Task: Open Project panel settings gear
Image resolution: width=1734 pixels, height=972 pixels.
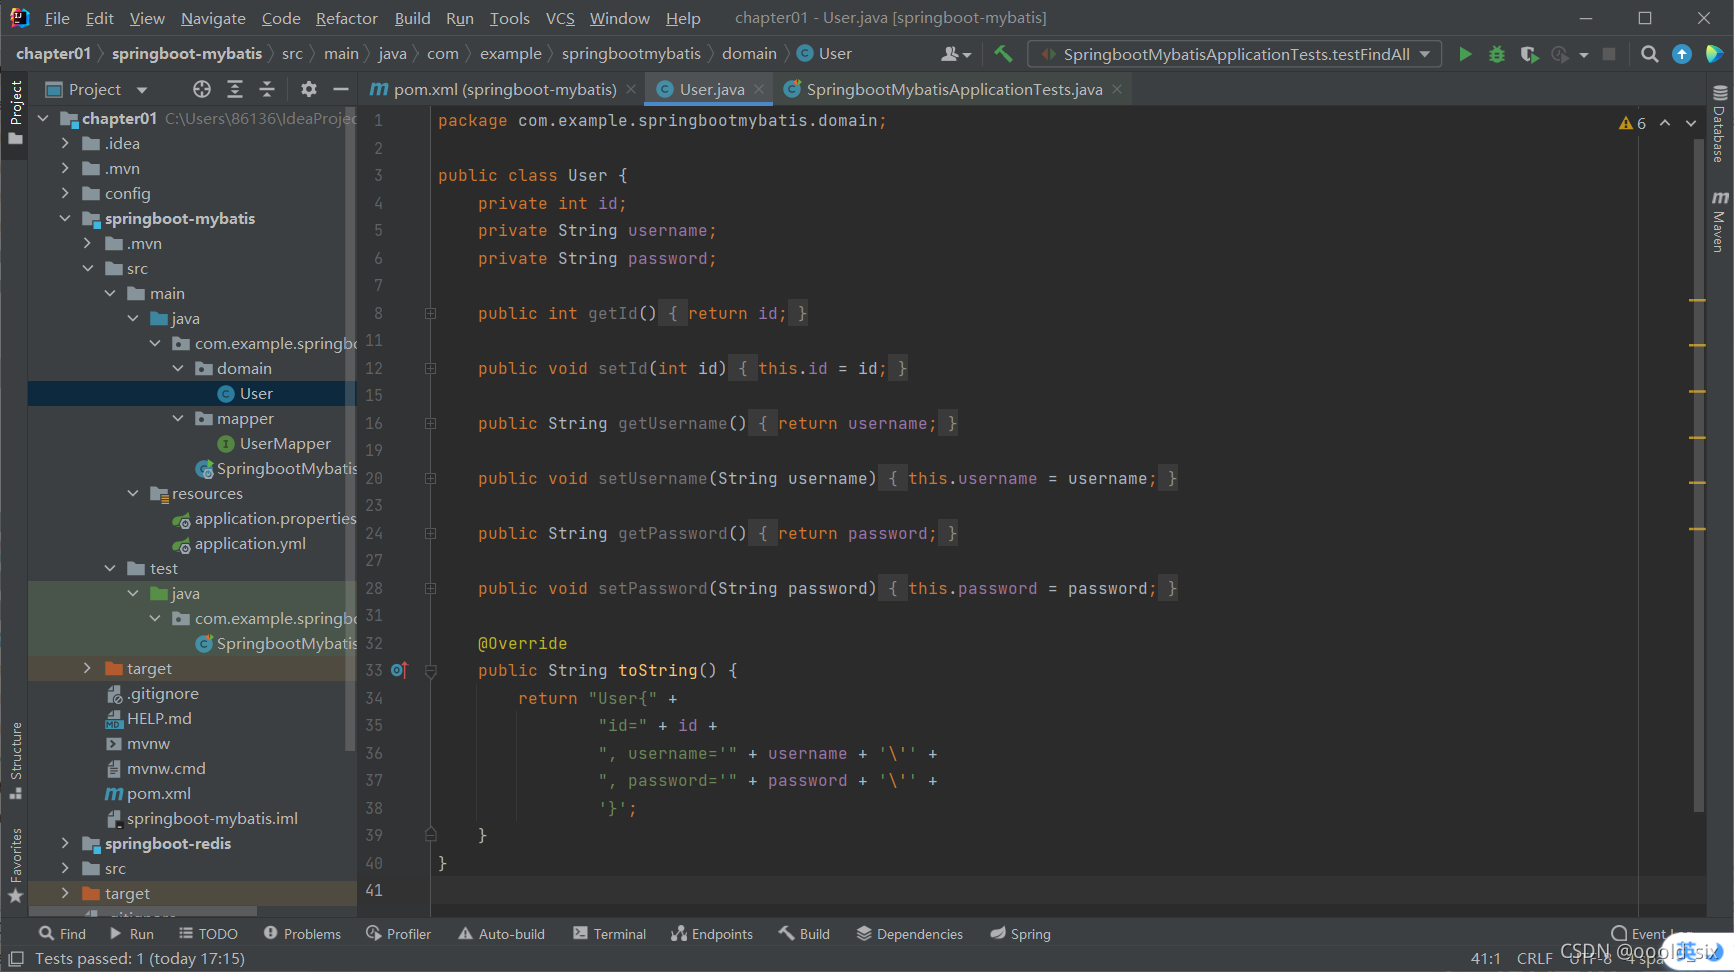Action: (309, 89)
